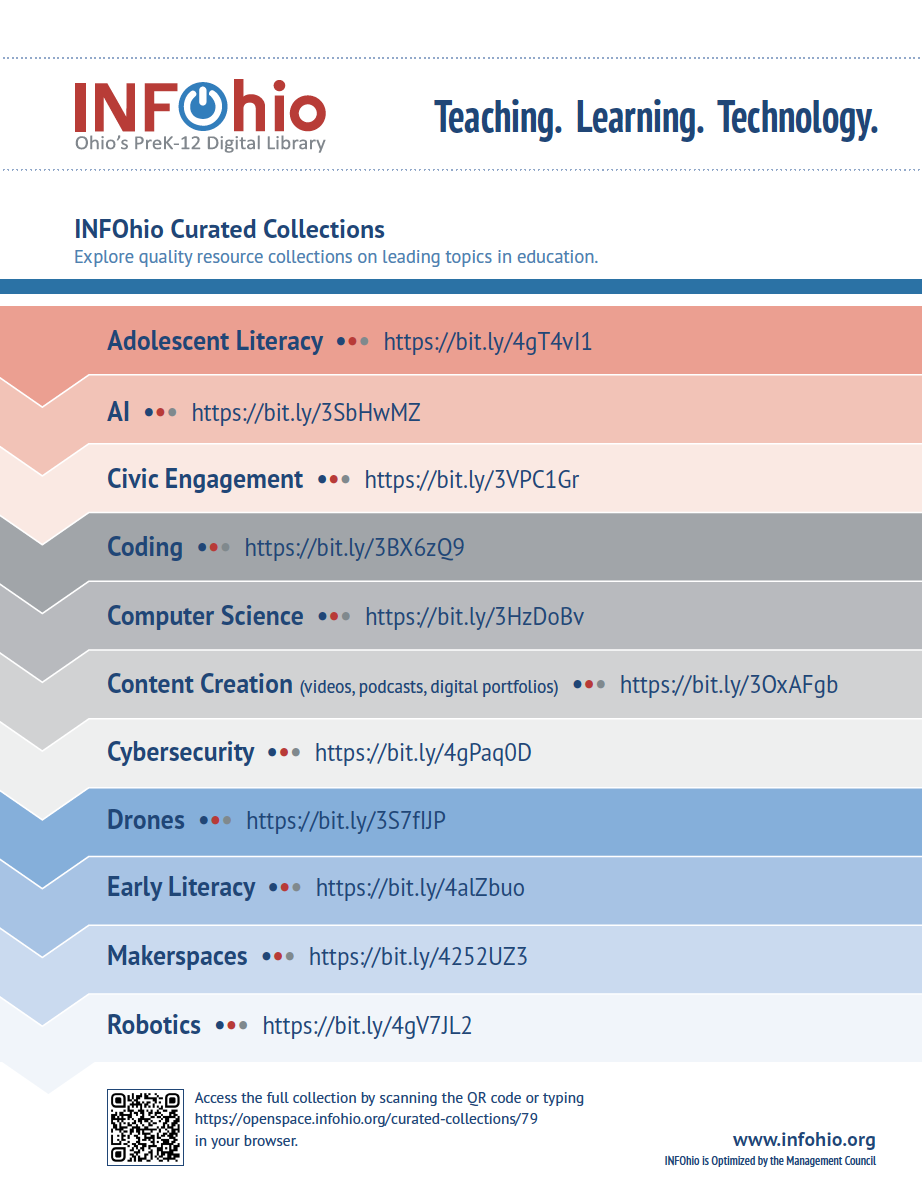Visit www.infohio.org at the bottom
The width and height of the screenshot is (922, 1204).
tap(804, 1140)
